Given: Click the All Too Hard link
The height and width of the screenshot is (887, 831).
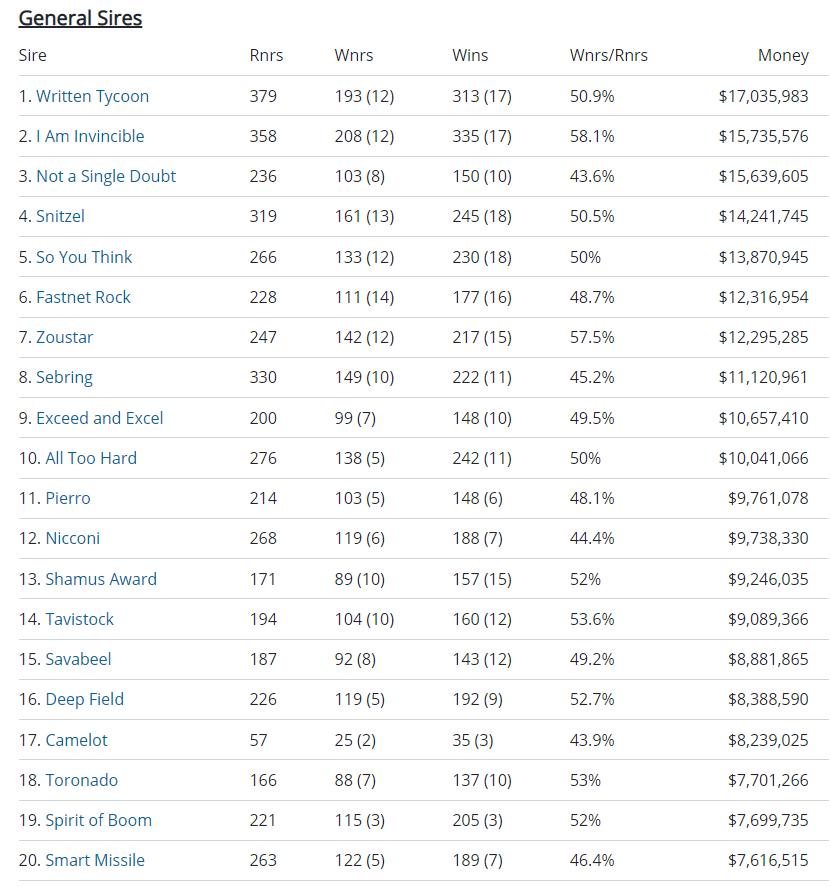Looking at the screenshot, I should [91, 458].
